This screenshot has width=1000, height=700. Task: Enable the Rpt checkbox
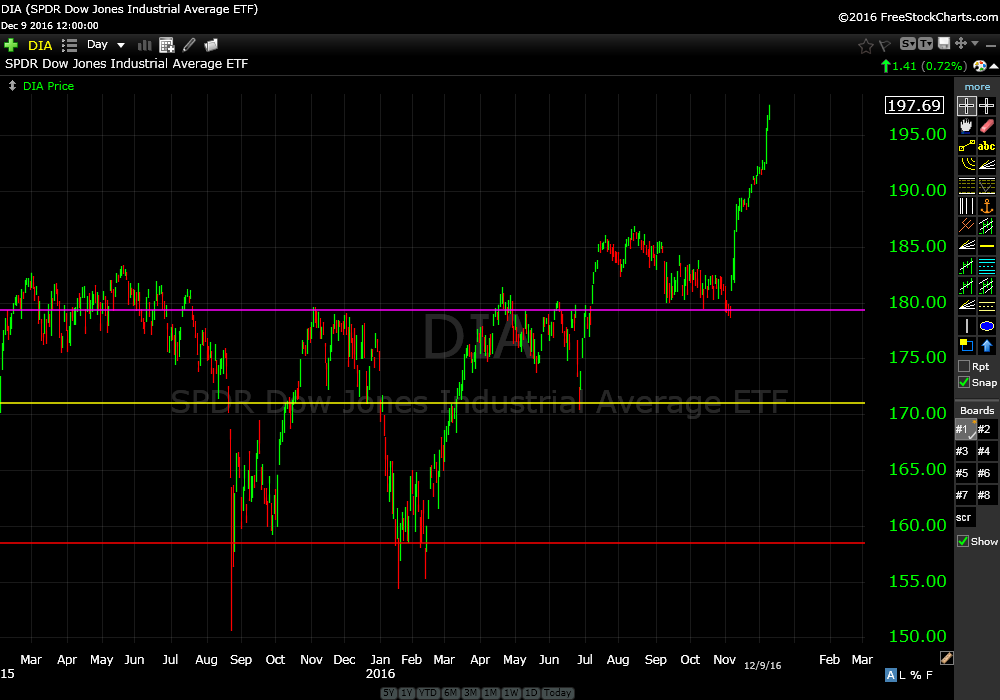964,366
